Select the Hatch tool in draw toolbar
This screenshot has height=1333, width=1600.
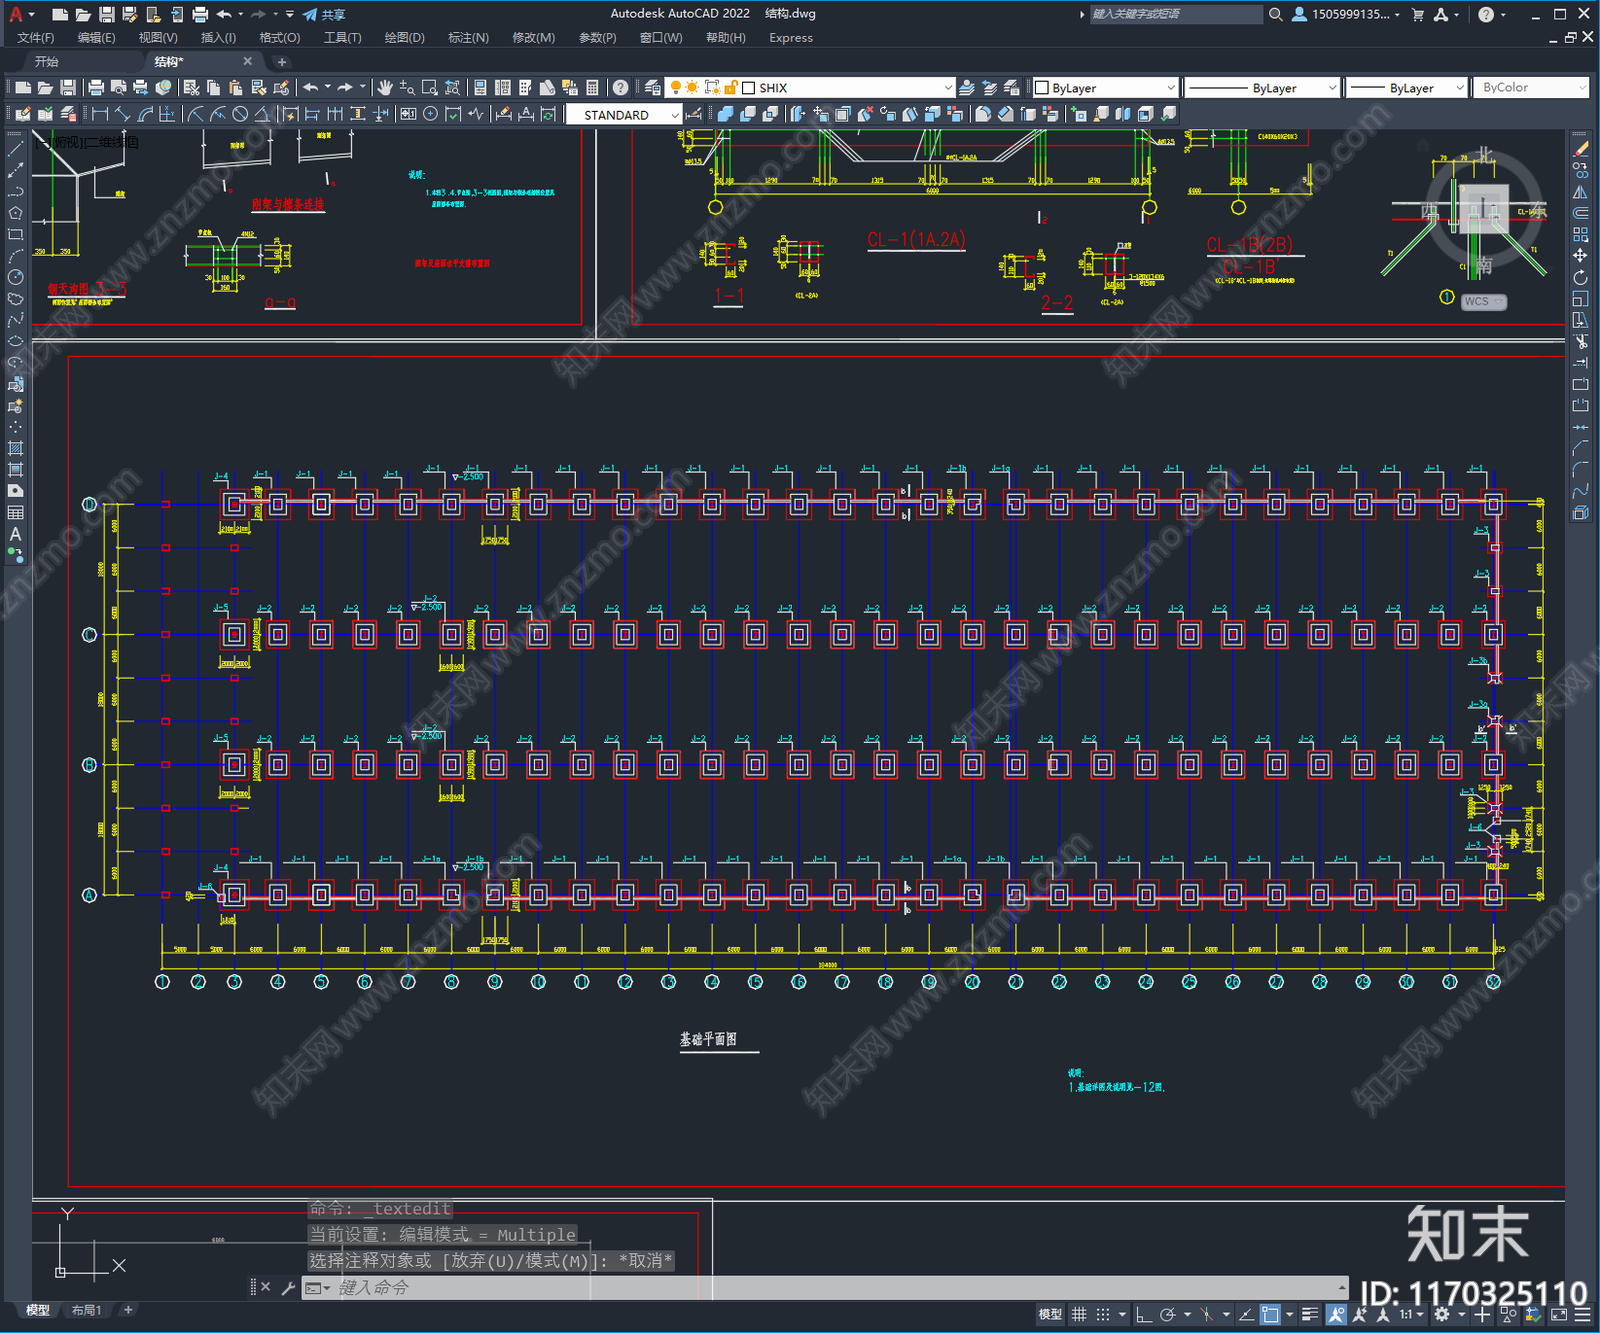tap(15, 448)
